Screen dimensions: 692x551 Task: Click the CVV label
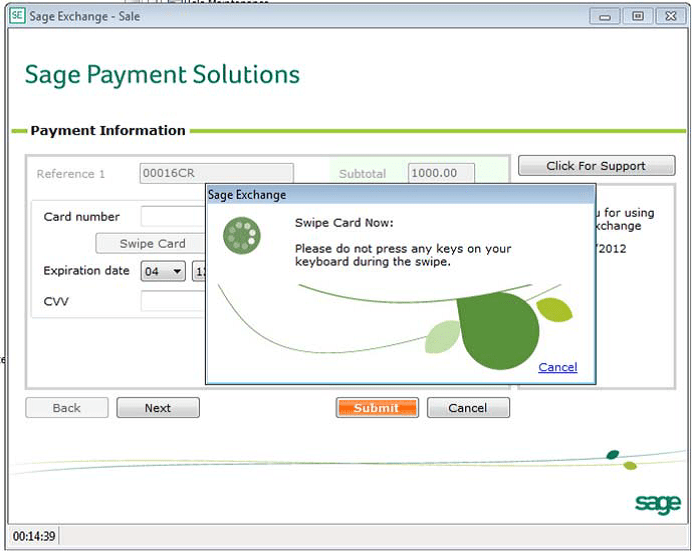click(x=56, y=302)
